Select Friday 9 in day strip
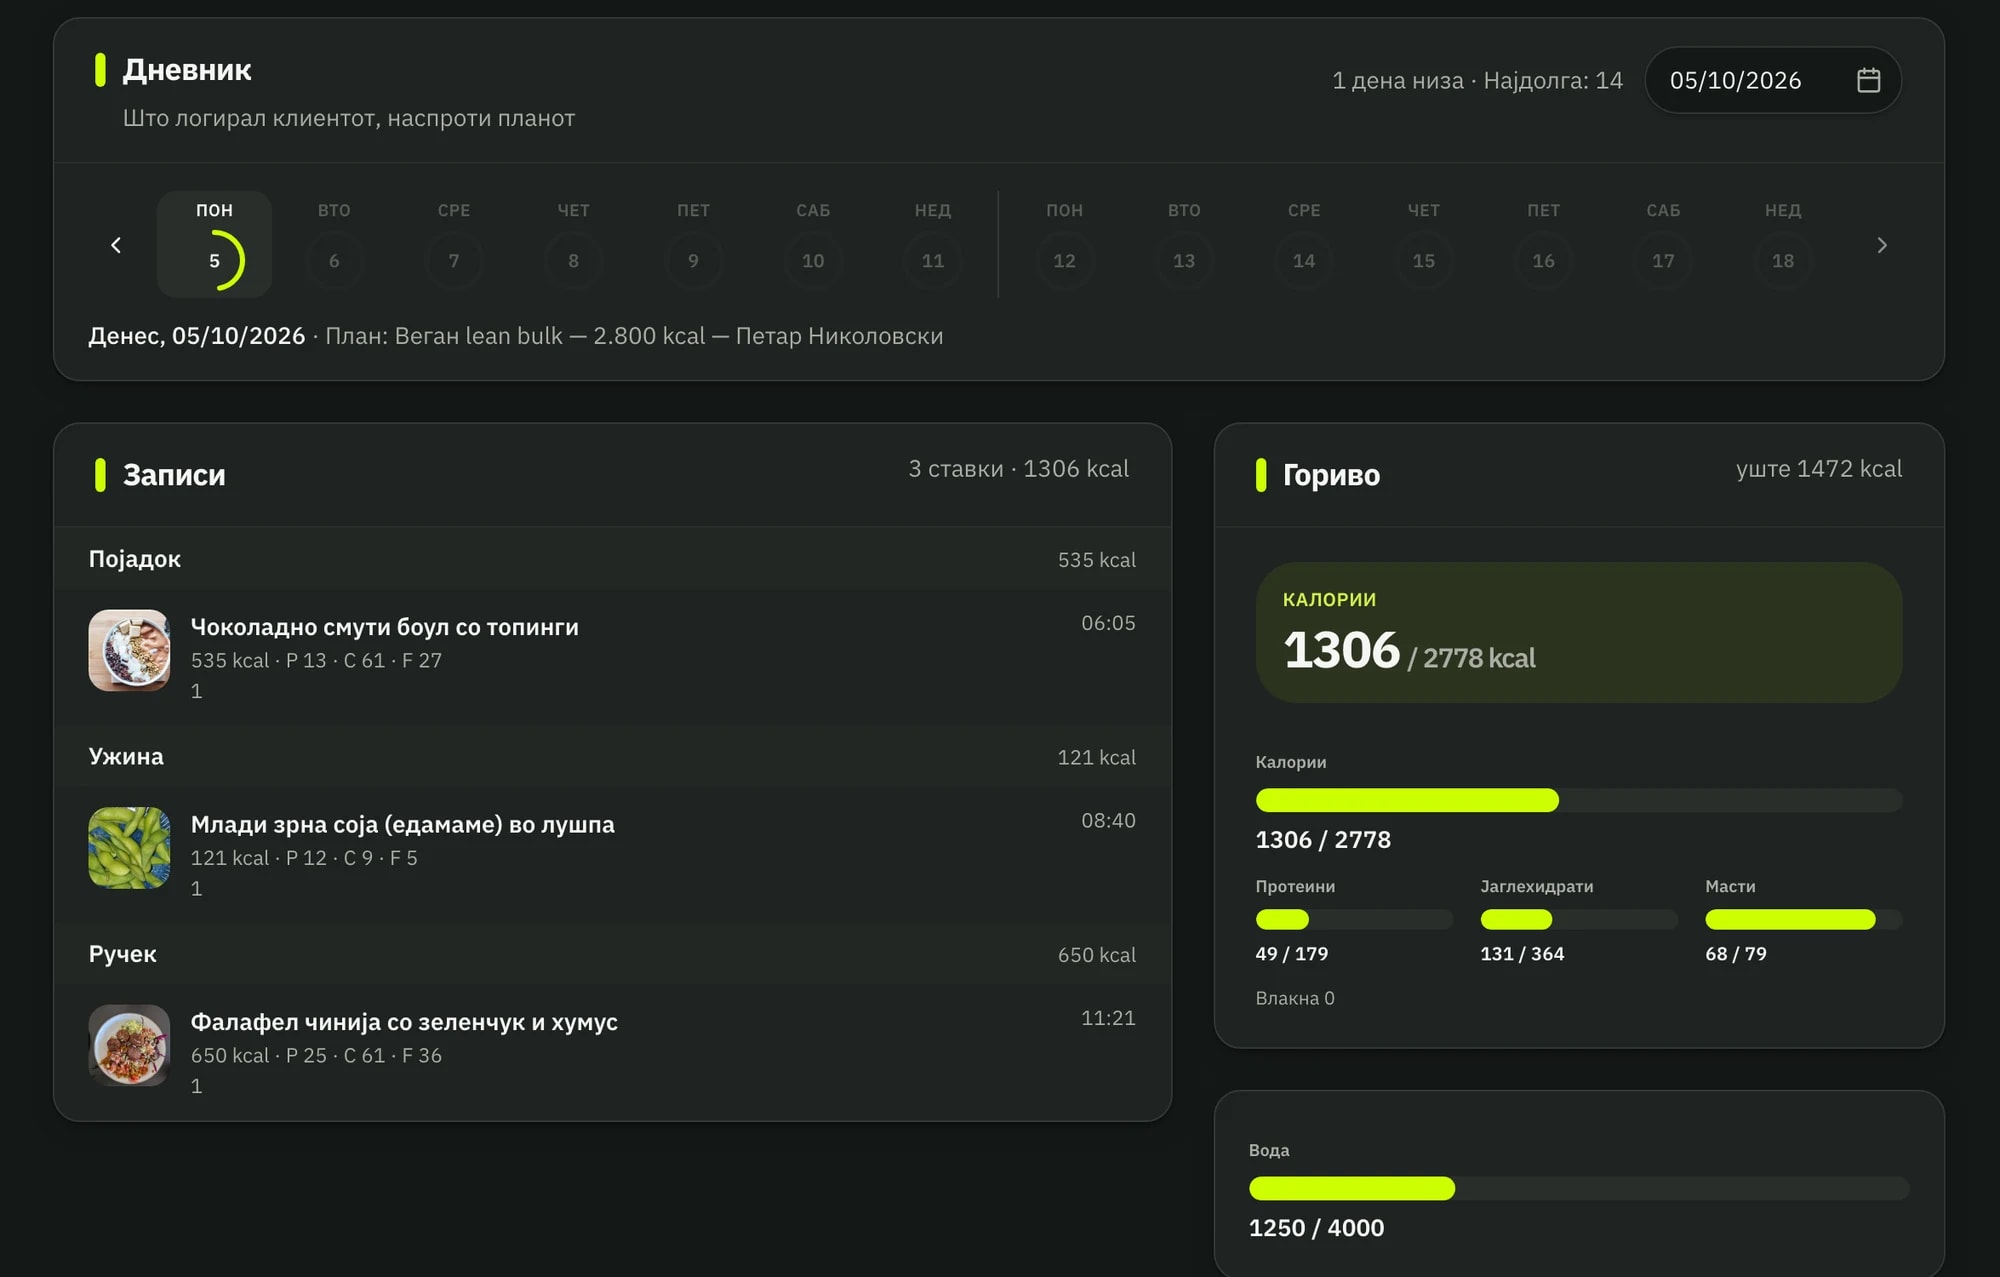 pos(693,244)
